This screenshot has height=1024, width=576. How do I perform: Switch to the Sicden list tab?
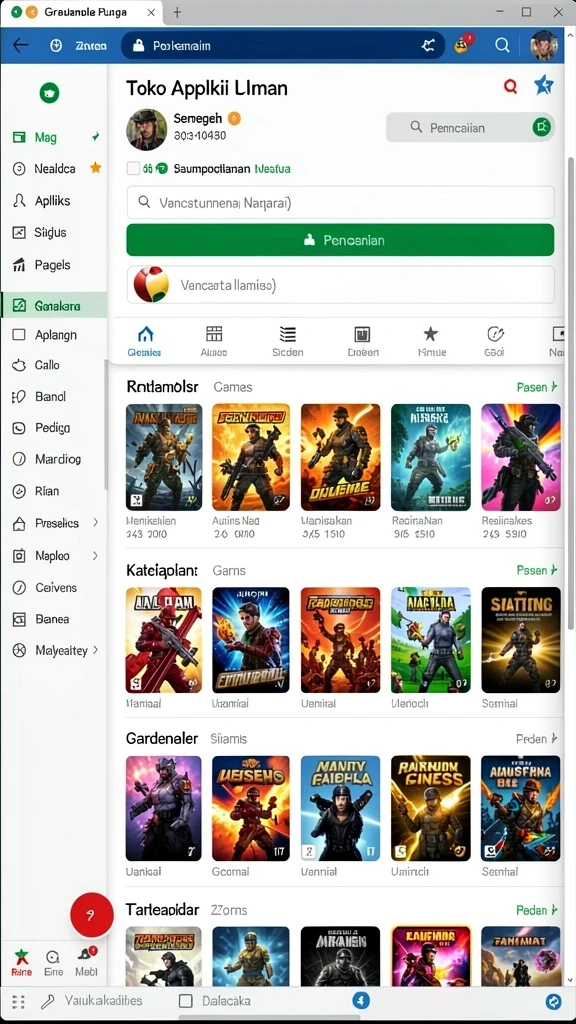tap(287, 342)
